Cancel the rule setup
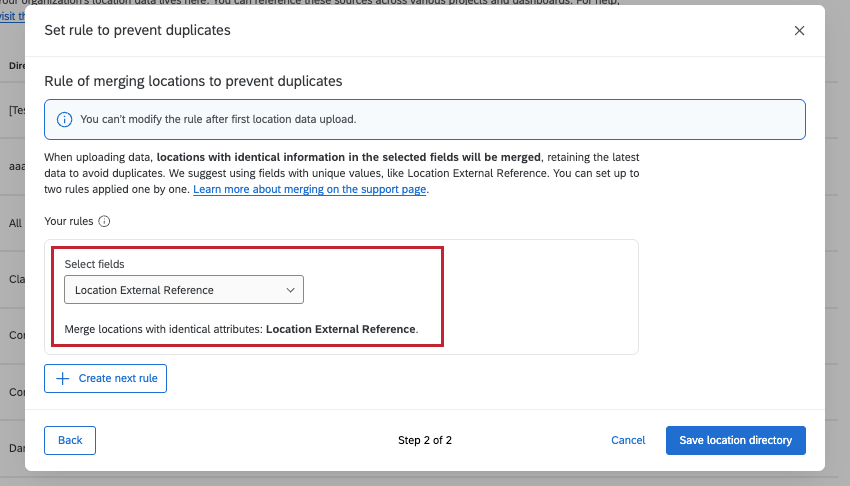This screenshot has width=850, height=486. pyautogui.click(x=628, y=440)
